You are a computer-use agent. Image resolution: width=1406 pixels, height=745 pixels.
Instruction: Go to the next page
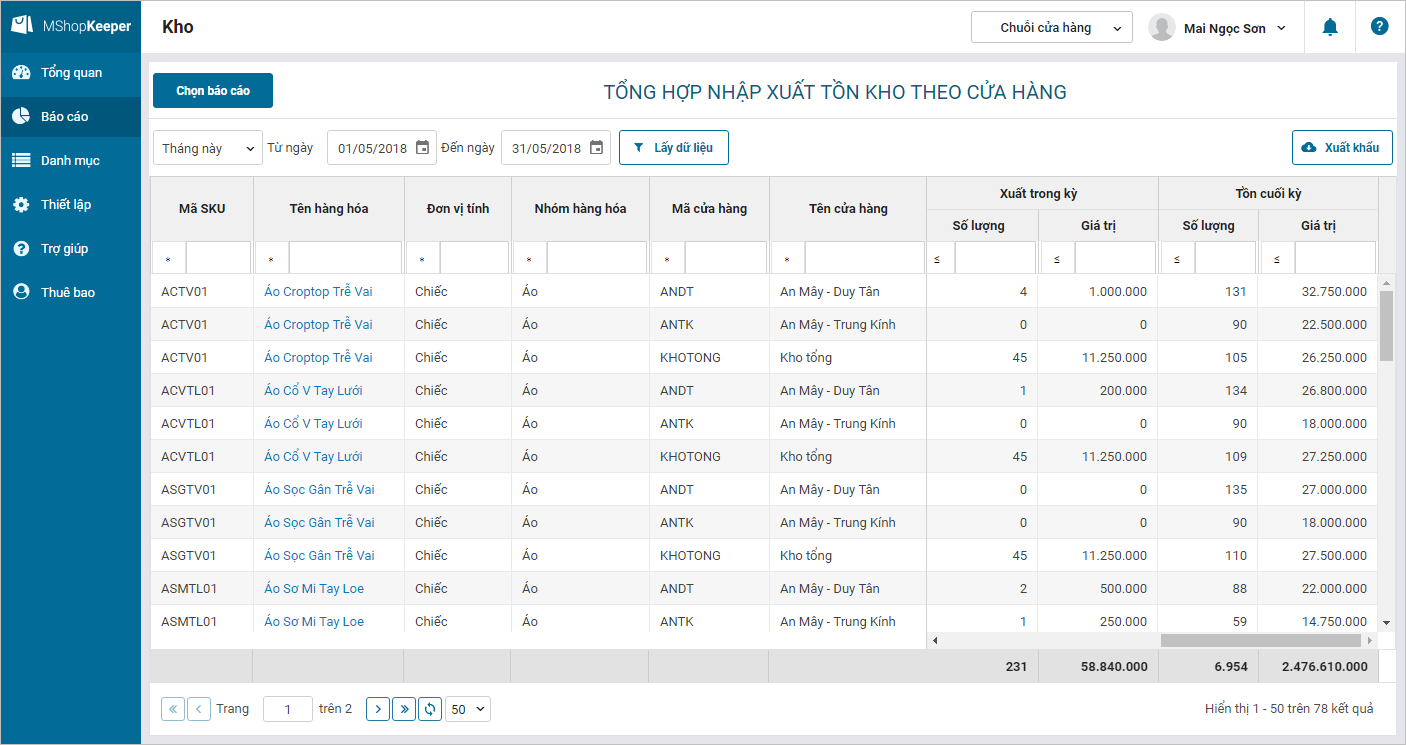tap(378, 709)
